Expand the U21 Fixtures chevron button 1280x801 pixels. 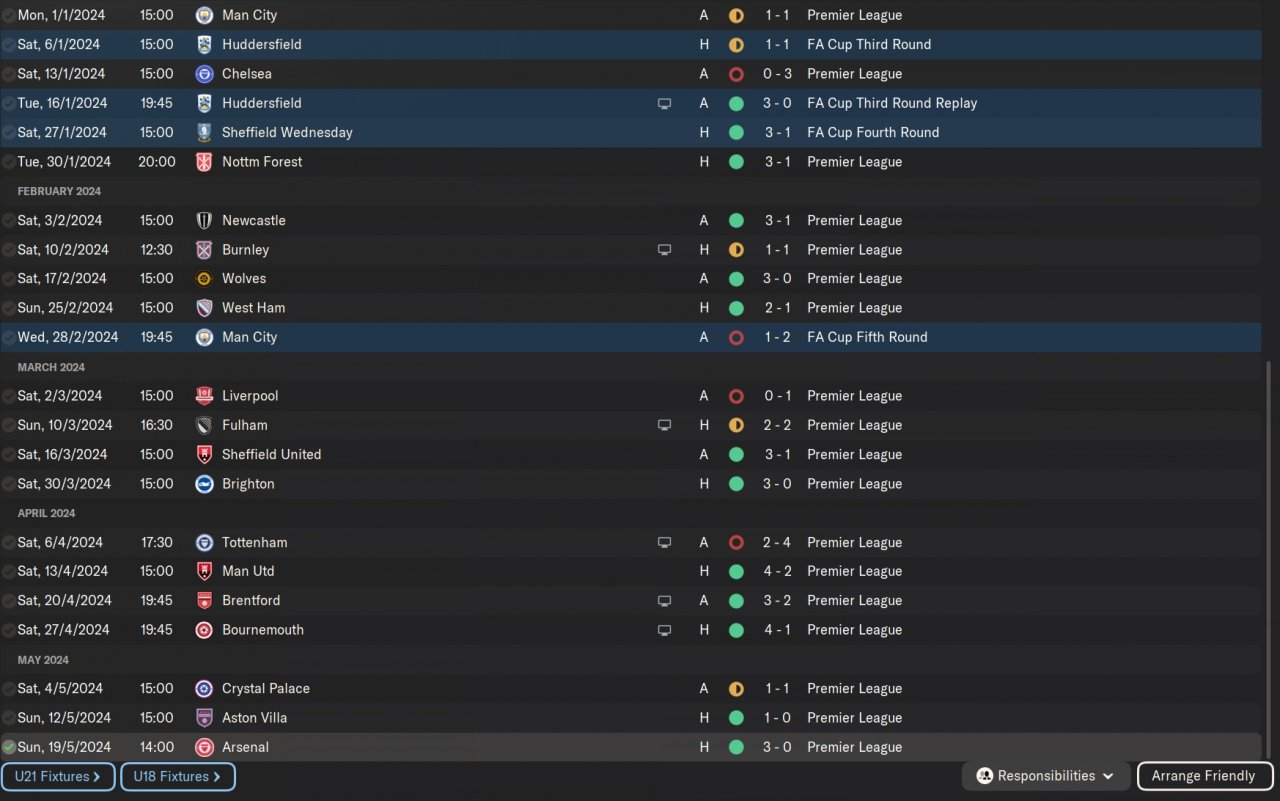[x=97, y=777]
